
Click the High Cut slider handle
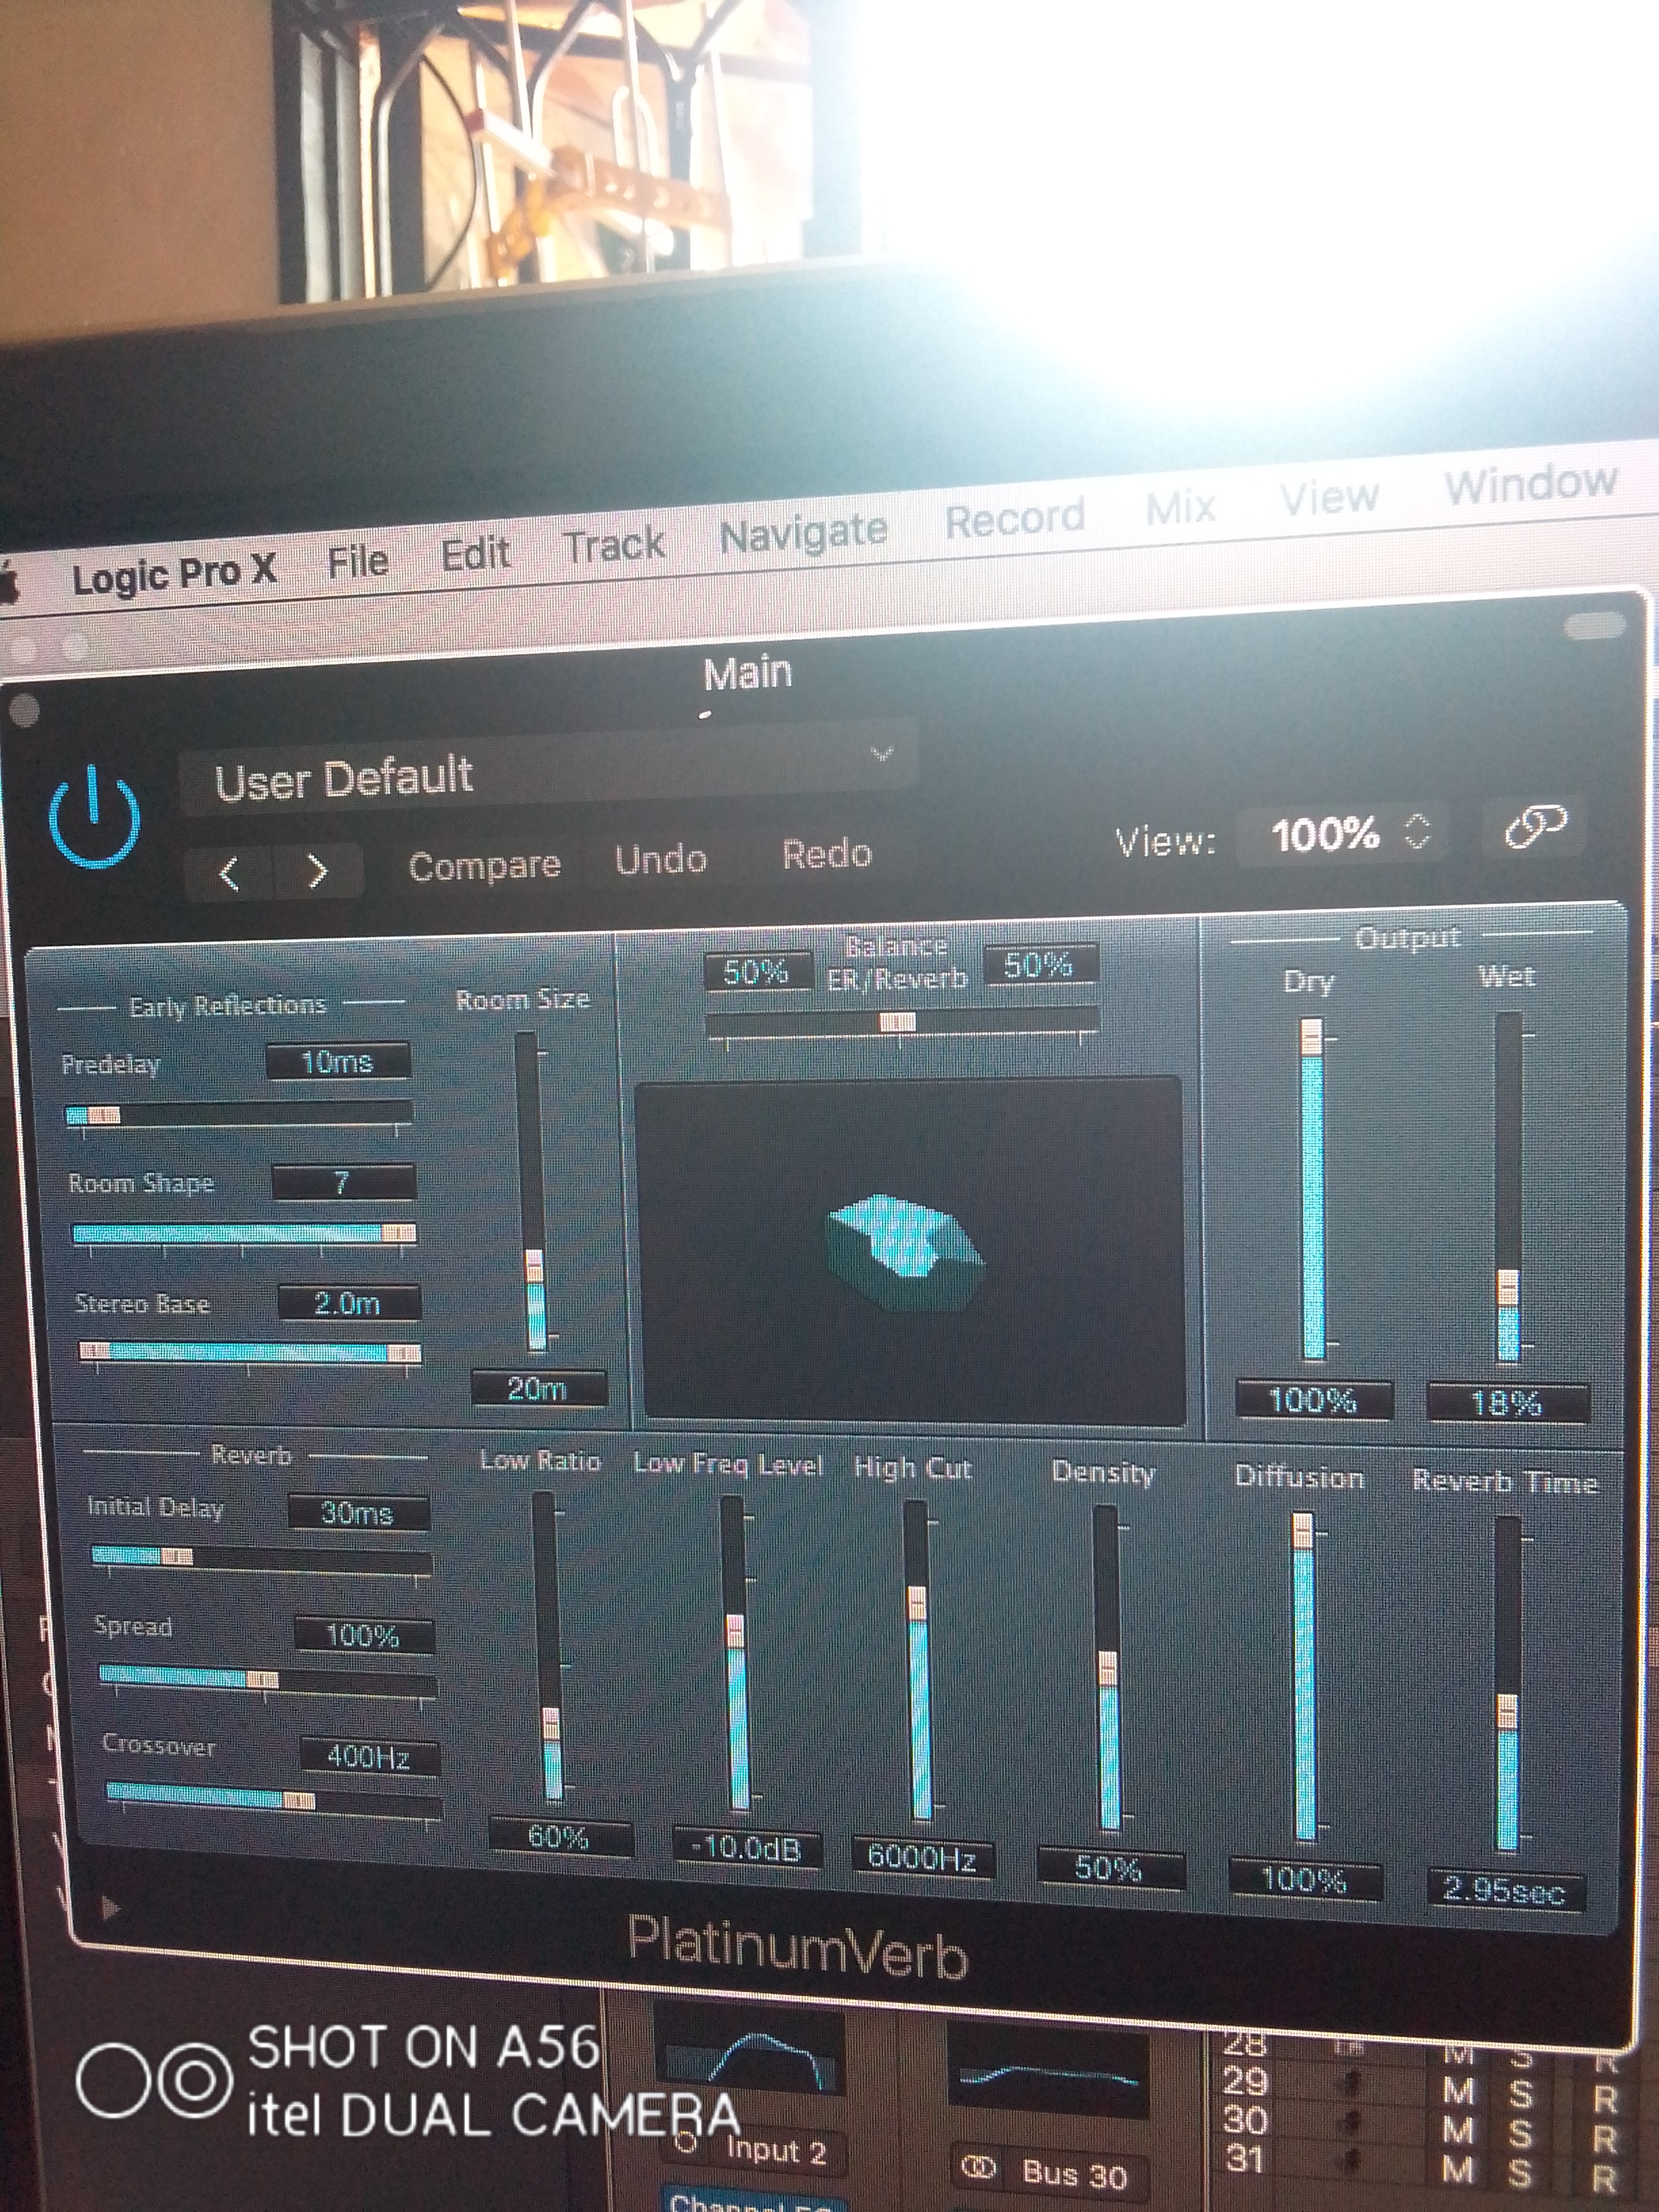(x=917, y=1603)
